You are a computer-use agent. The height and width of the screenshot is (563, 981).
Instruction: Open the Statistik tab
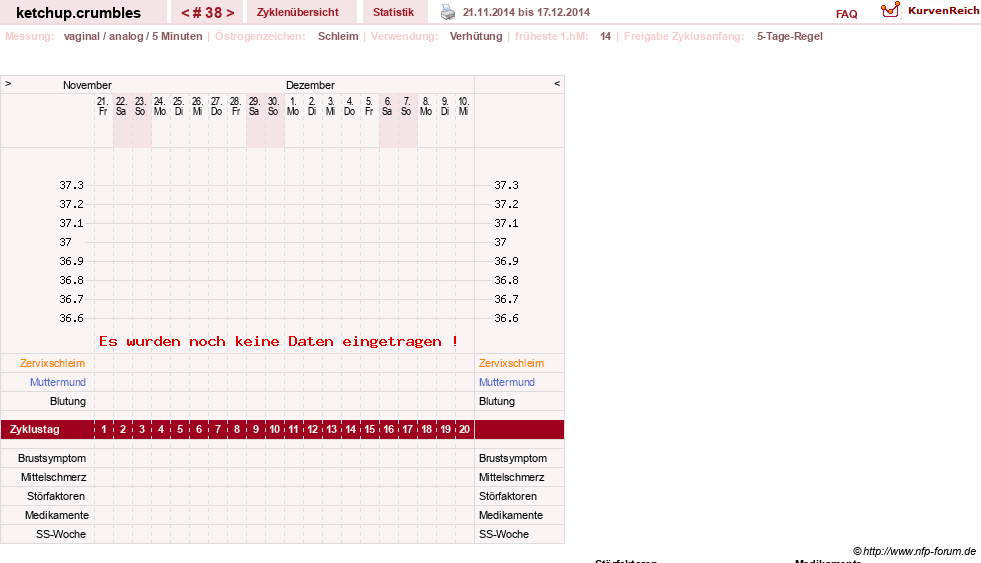[394, 12]
